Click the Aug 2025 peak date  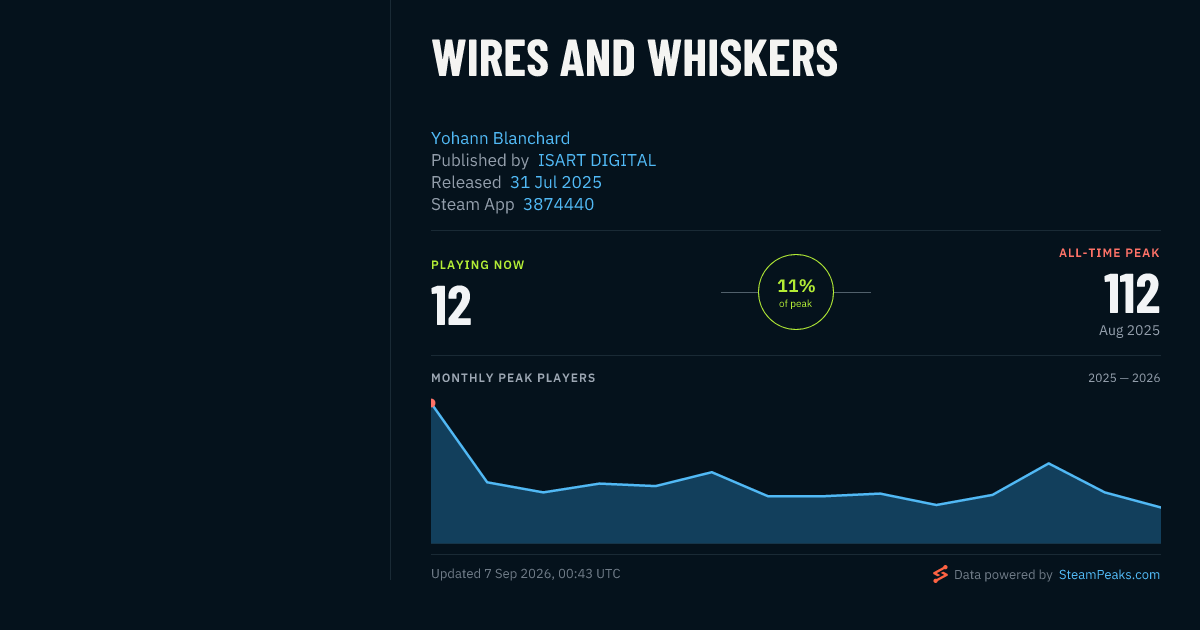point(1129,330)
